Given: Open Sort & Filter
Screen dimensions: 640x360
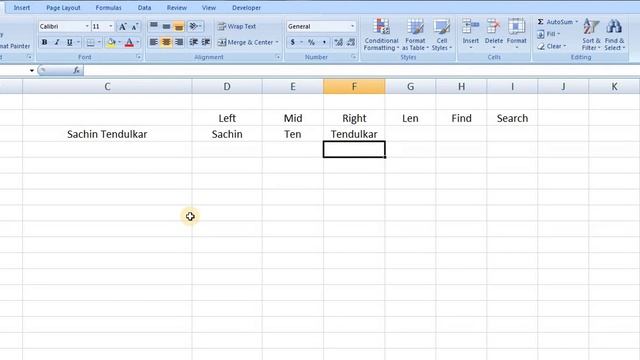Looking at the screenshot, I should pyautogui.click(x=591, y=35).
